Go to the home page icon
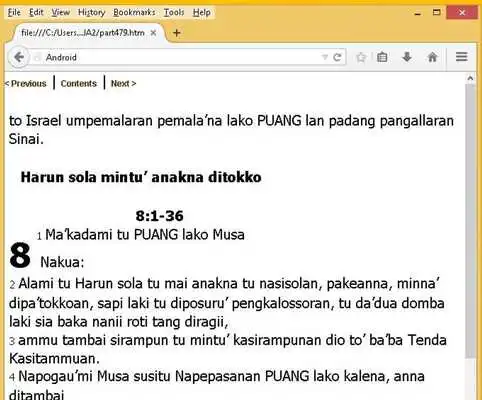This screenshot has height=400, width=482. coord(432,57)
